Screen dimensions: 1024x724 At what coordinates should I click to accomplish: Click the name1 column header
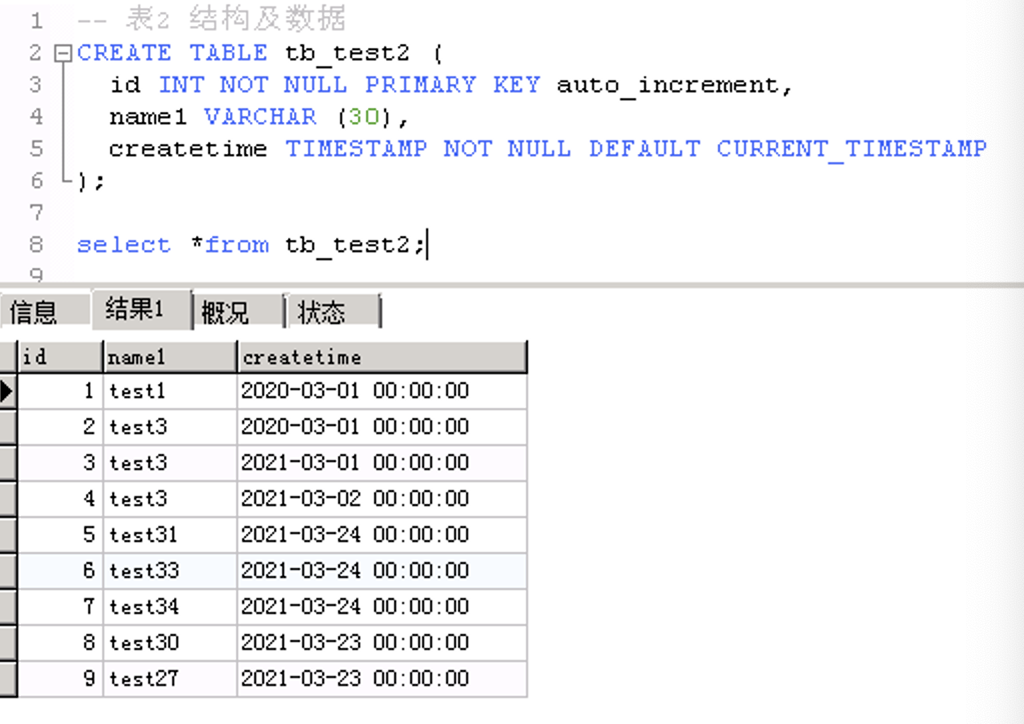point(170,356)
